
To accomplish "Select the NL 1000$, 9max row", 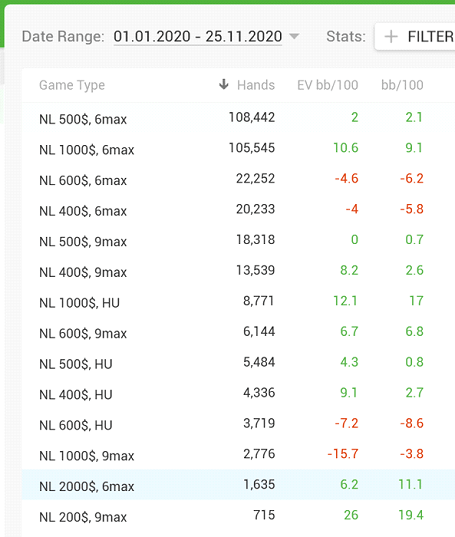I will (x=238, y=454).
